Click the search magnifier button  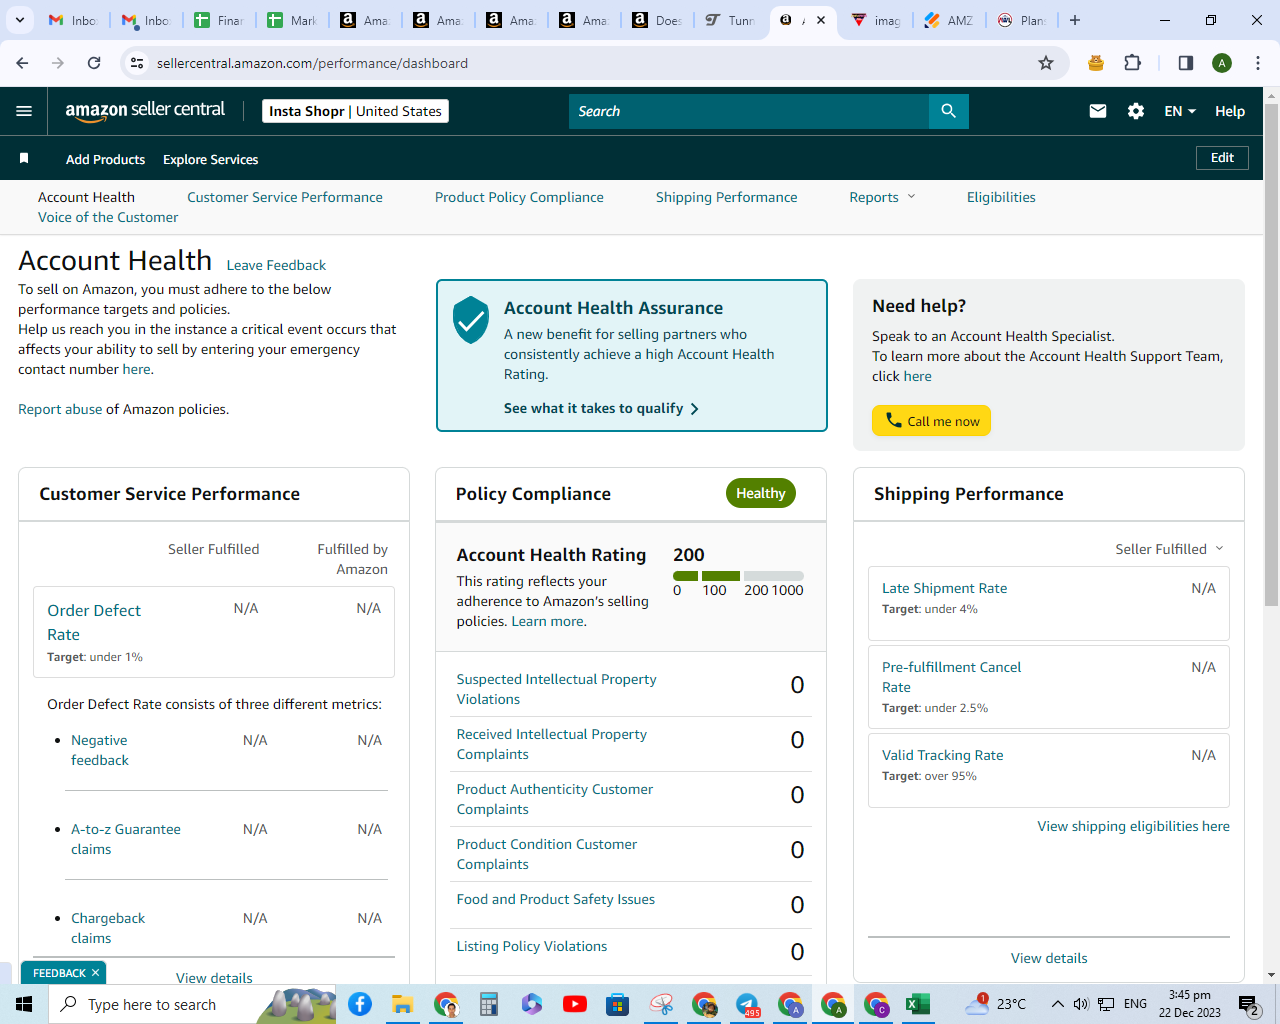coord(949,111)
